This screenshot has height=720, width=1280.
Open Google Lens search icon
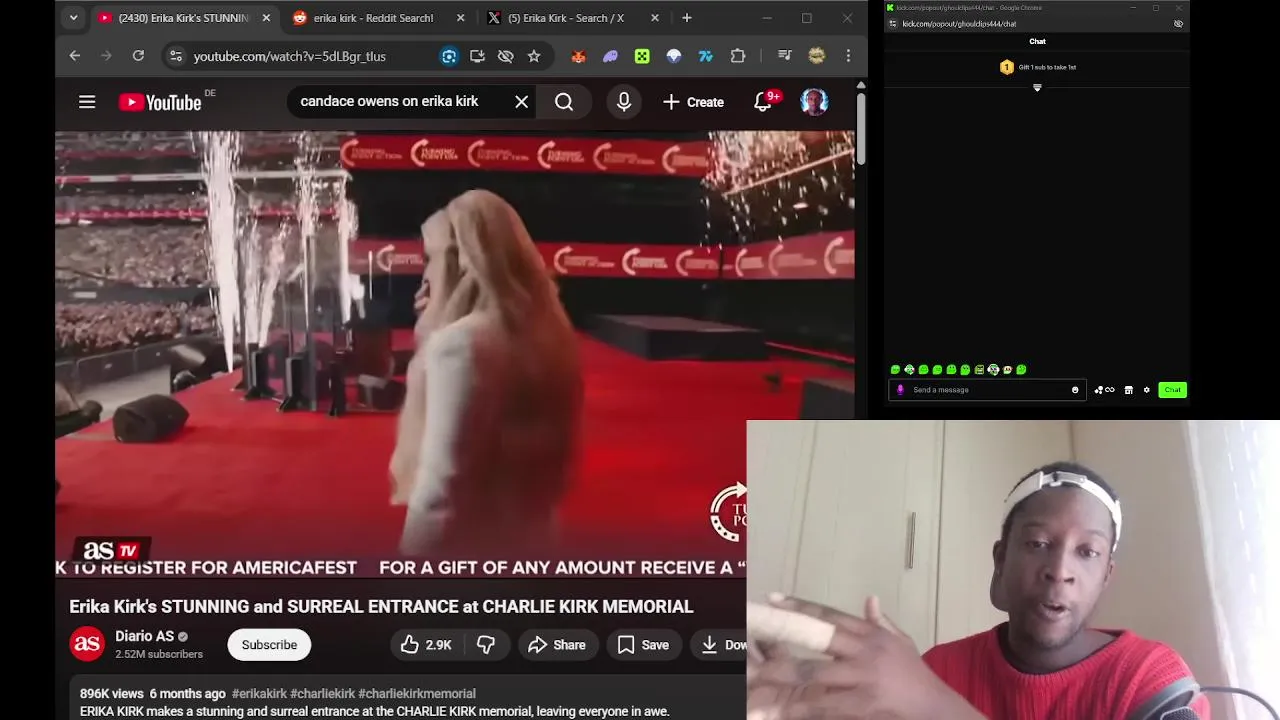pyautogui.click(x=449, y=56)
